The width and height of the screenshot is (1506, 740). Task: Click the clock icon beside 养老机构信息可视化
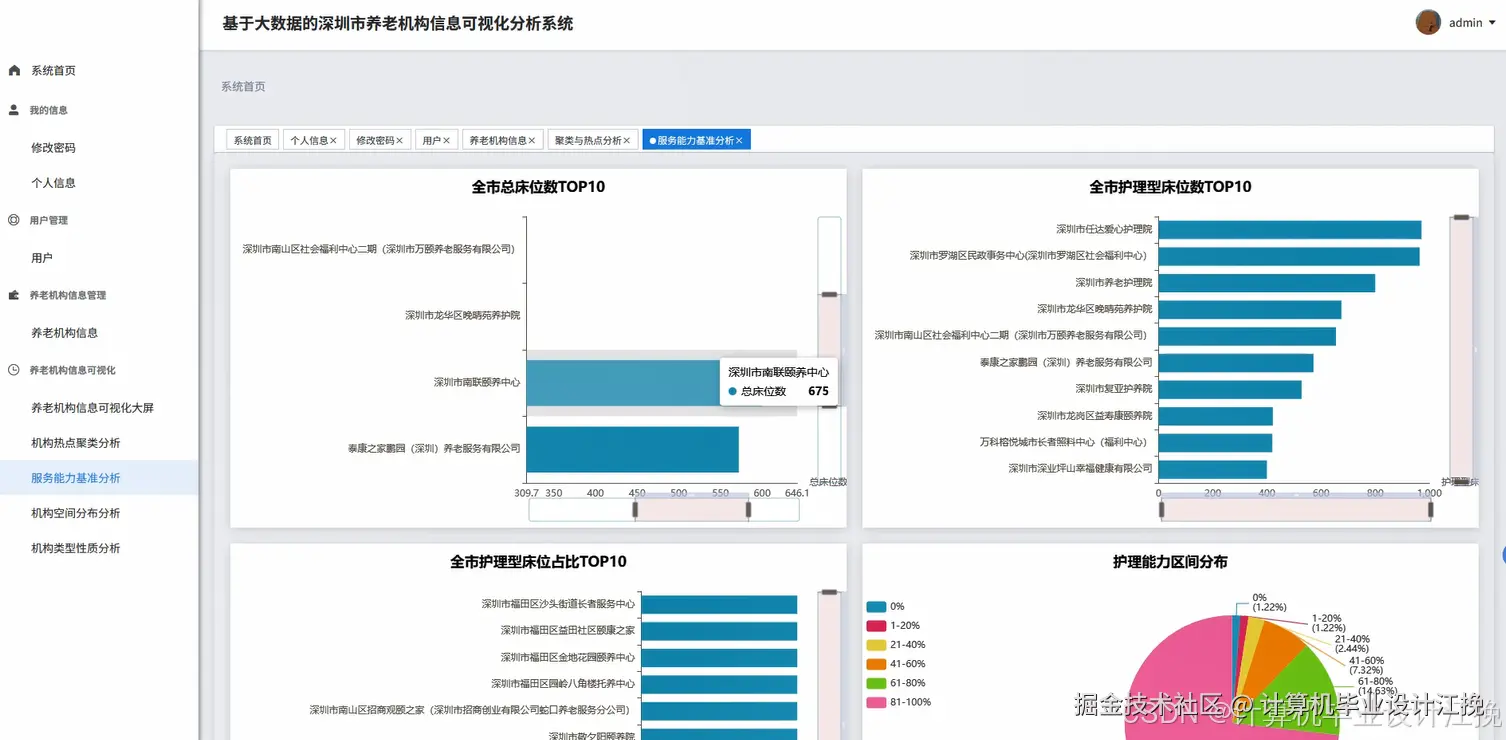pos(14,370)
